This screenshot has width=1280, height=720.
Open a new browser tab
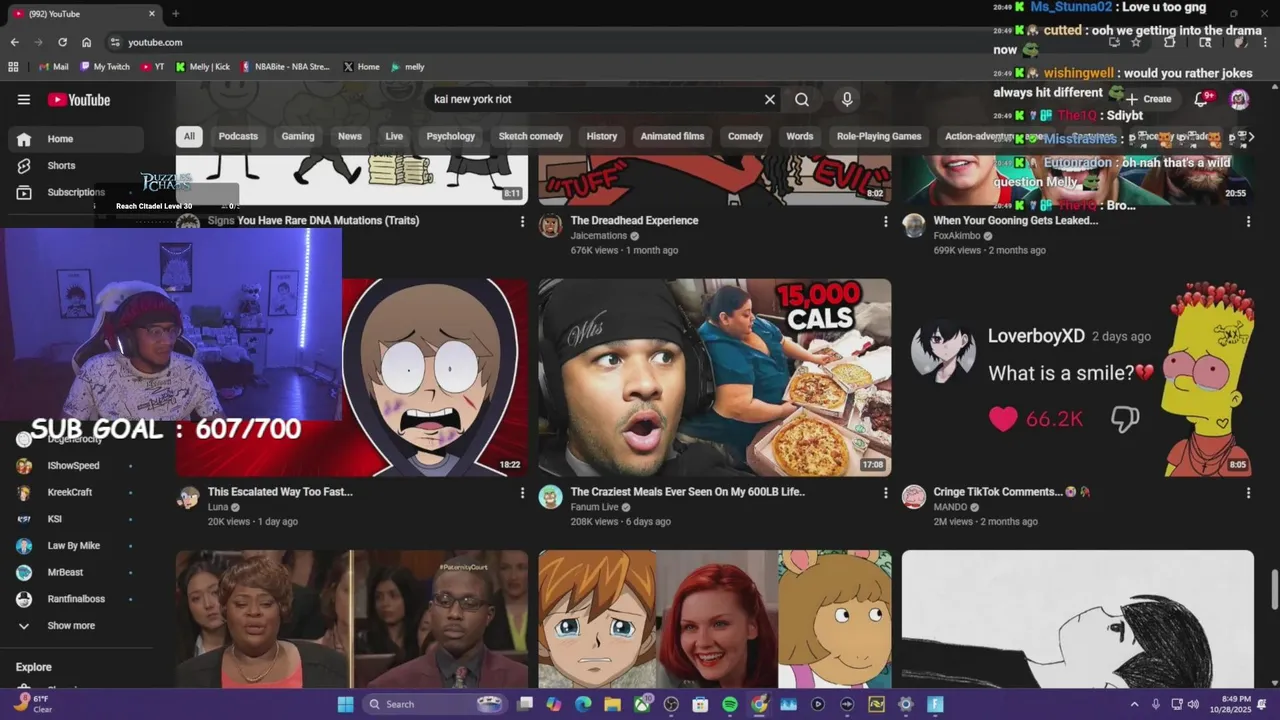(175, 14)
